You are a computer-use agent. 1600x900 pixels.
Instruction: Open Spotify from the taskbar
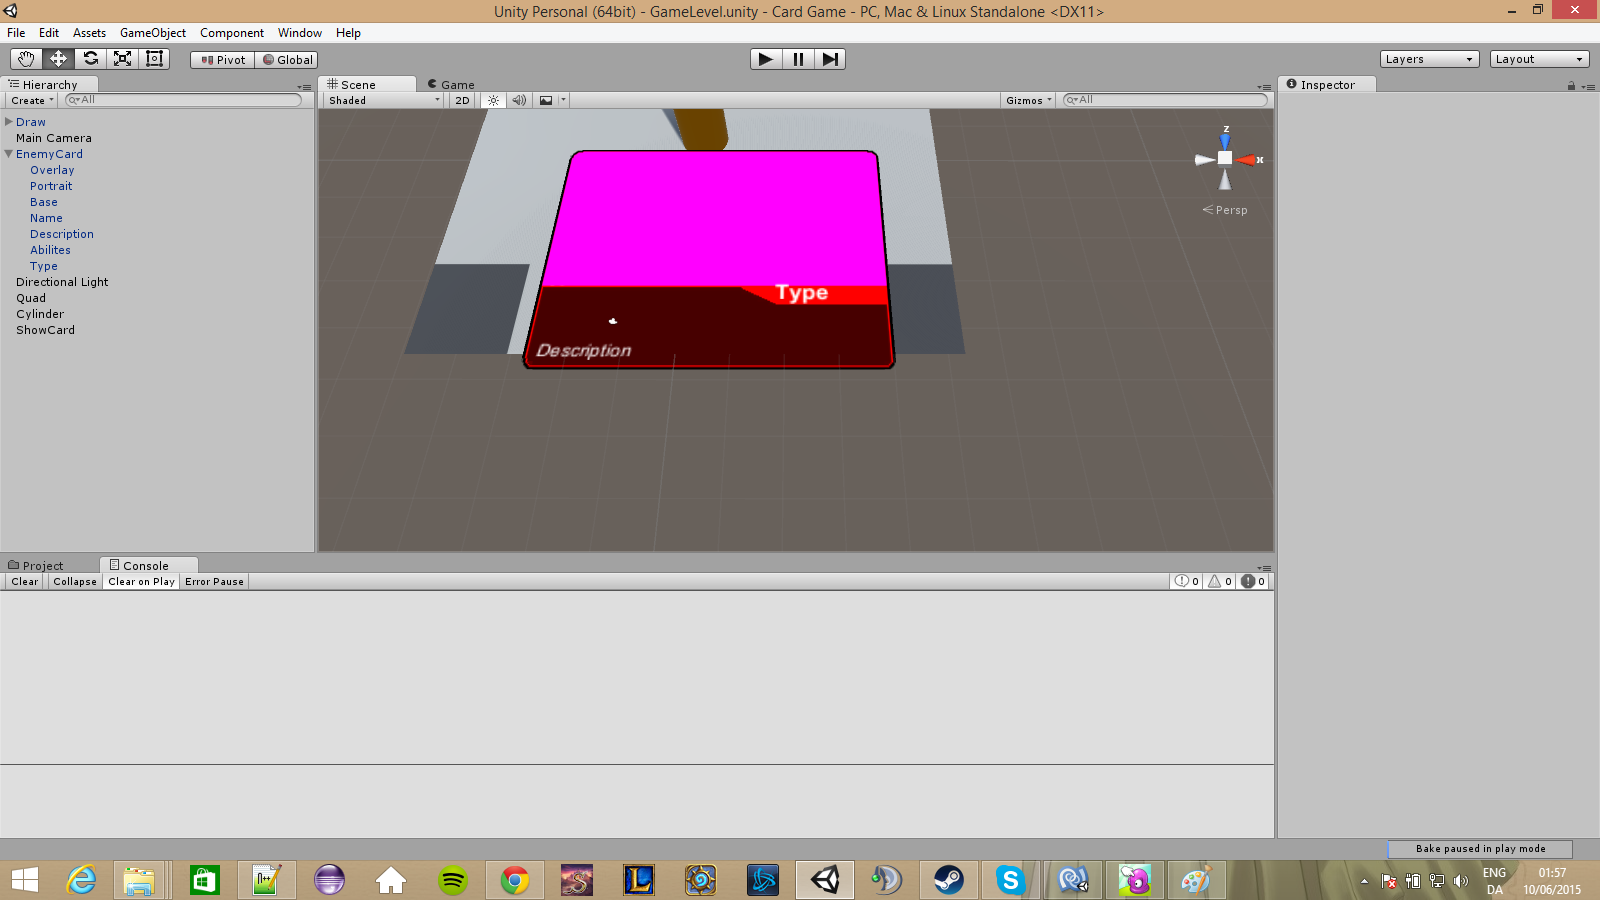click(453, 880)
